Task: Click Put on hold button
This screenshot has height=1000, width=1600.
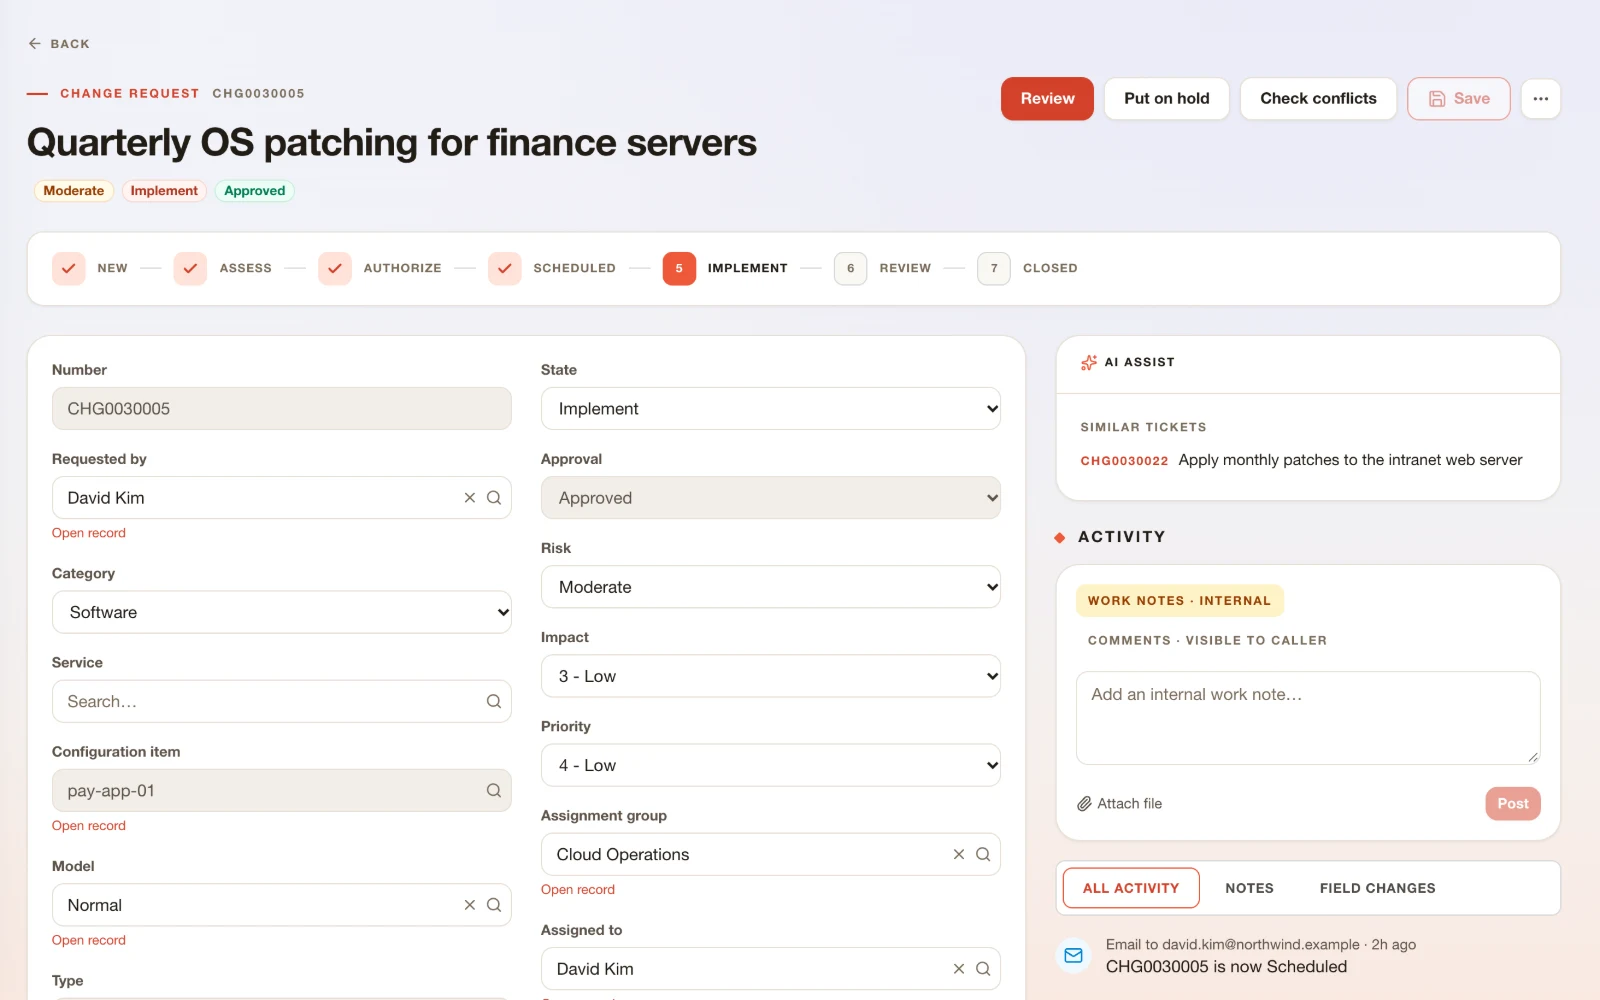Action: tap(1167, 99)
